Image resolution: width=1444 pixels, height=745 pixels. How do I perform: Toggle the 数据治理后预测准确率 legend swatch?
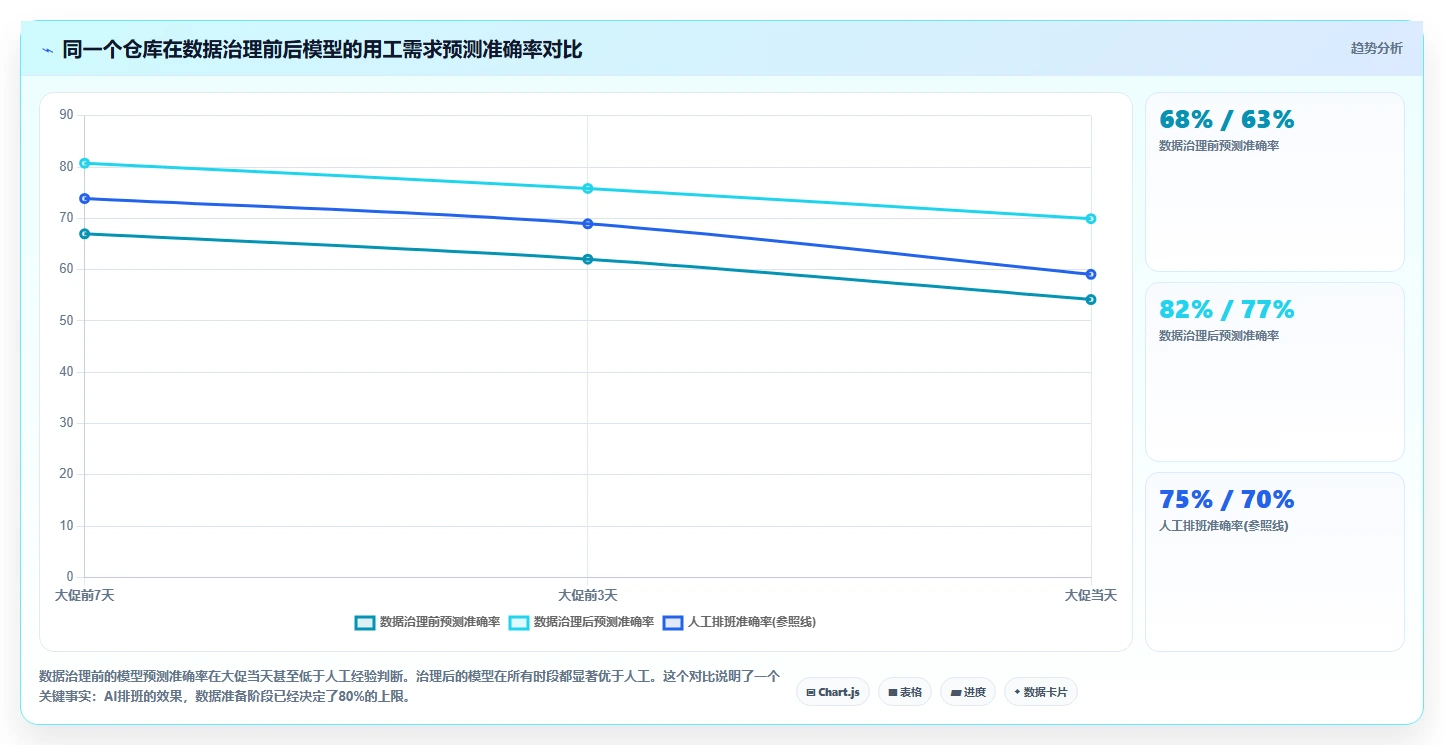pyautogui.click(x=519, y=622)
